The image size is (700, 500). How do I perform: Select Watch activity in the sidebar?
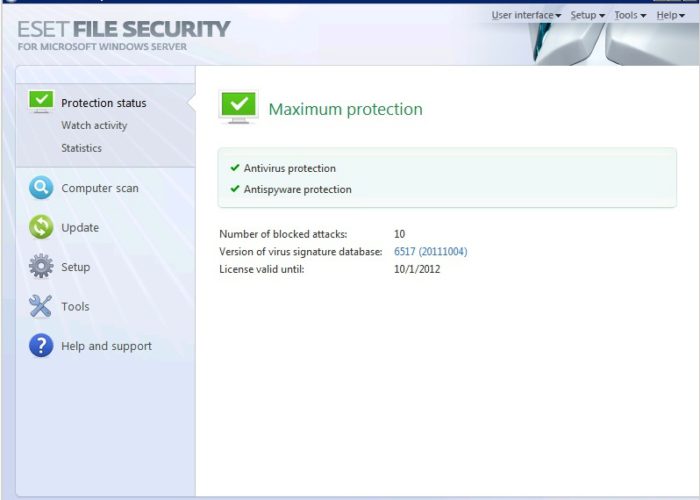click(94, 126)
